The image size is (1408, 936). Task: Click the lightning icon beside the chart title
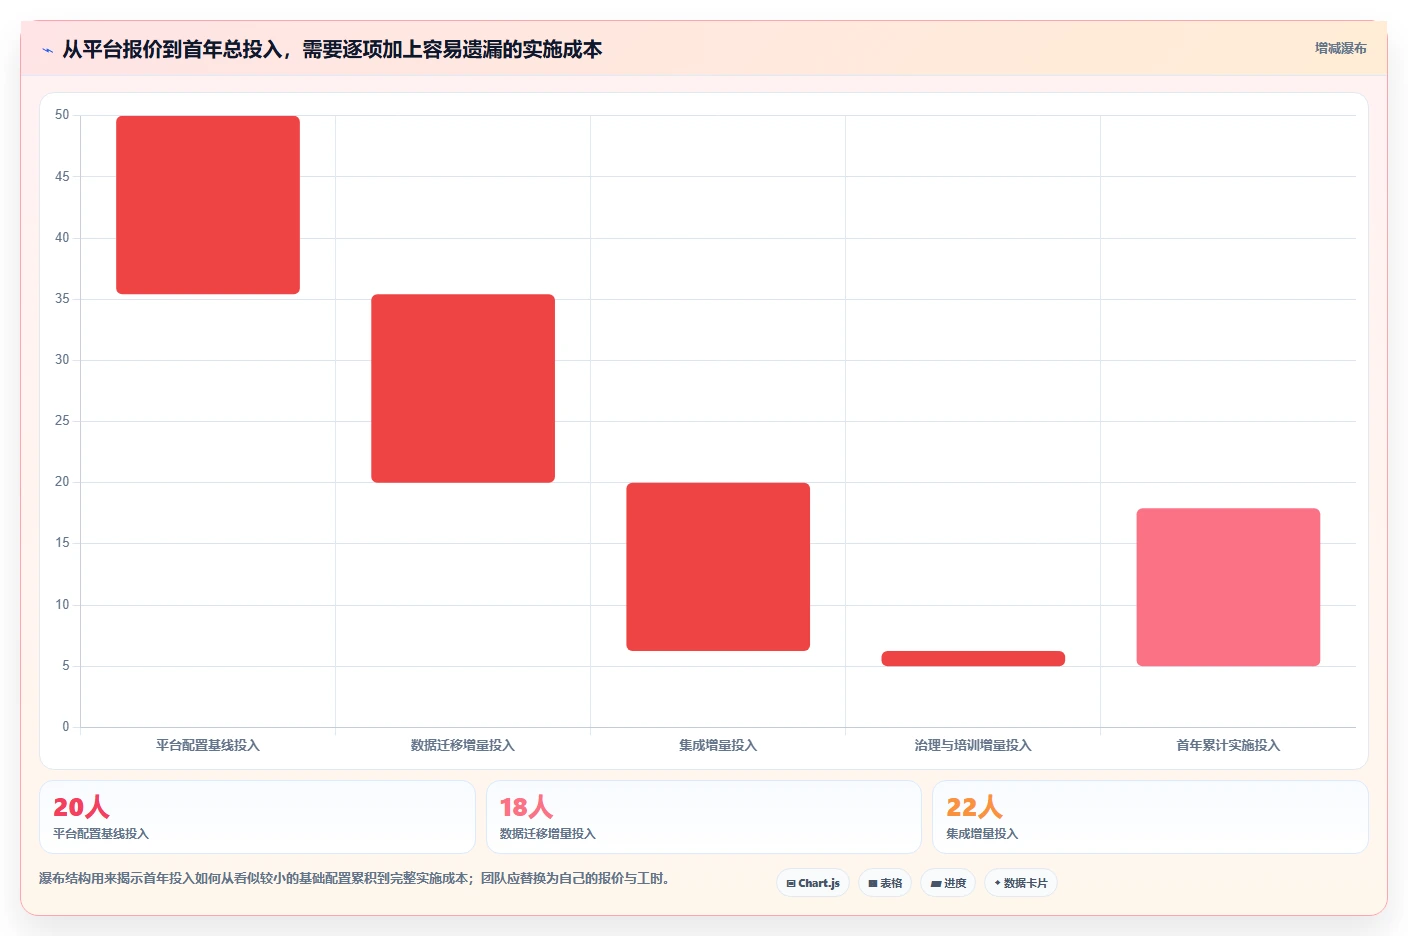[47, 50]
